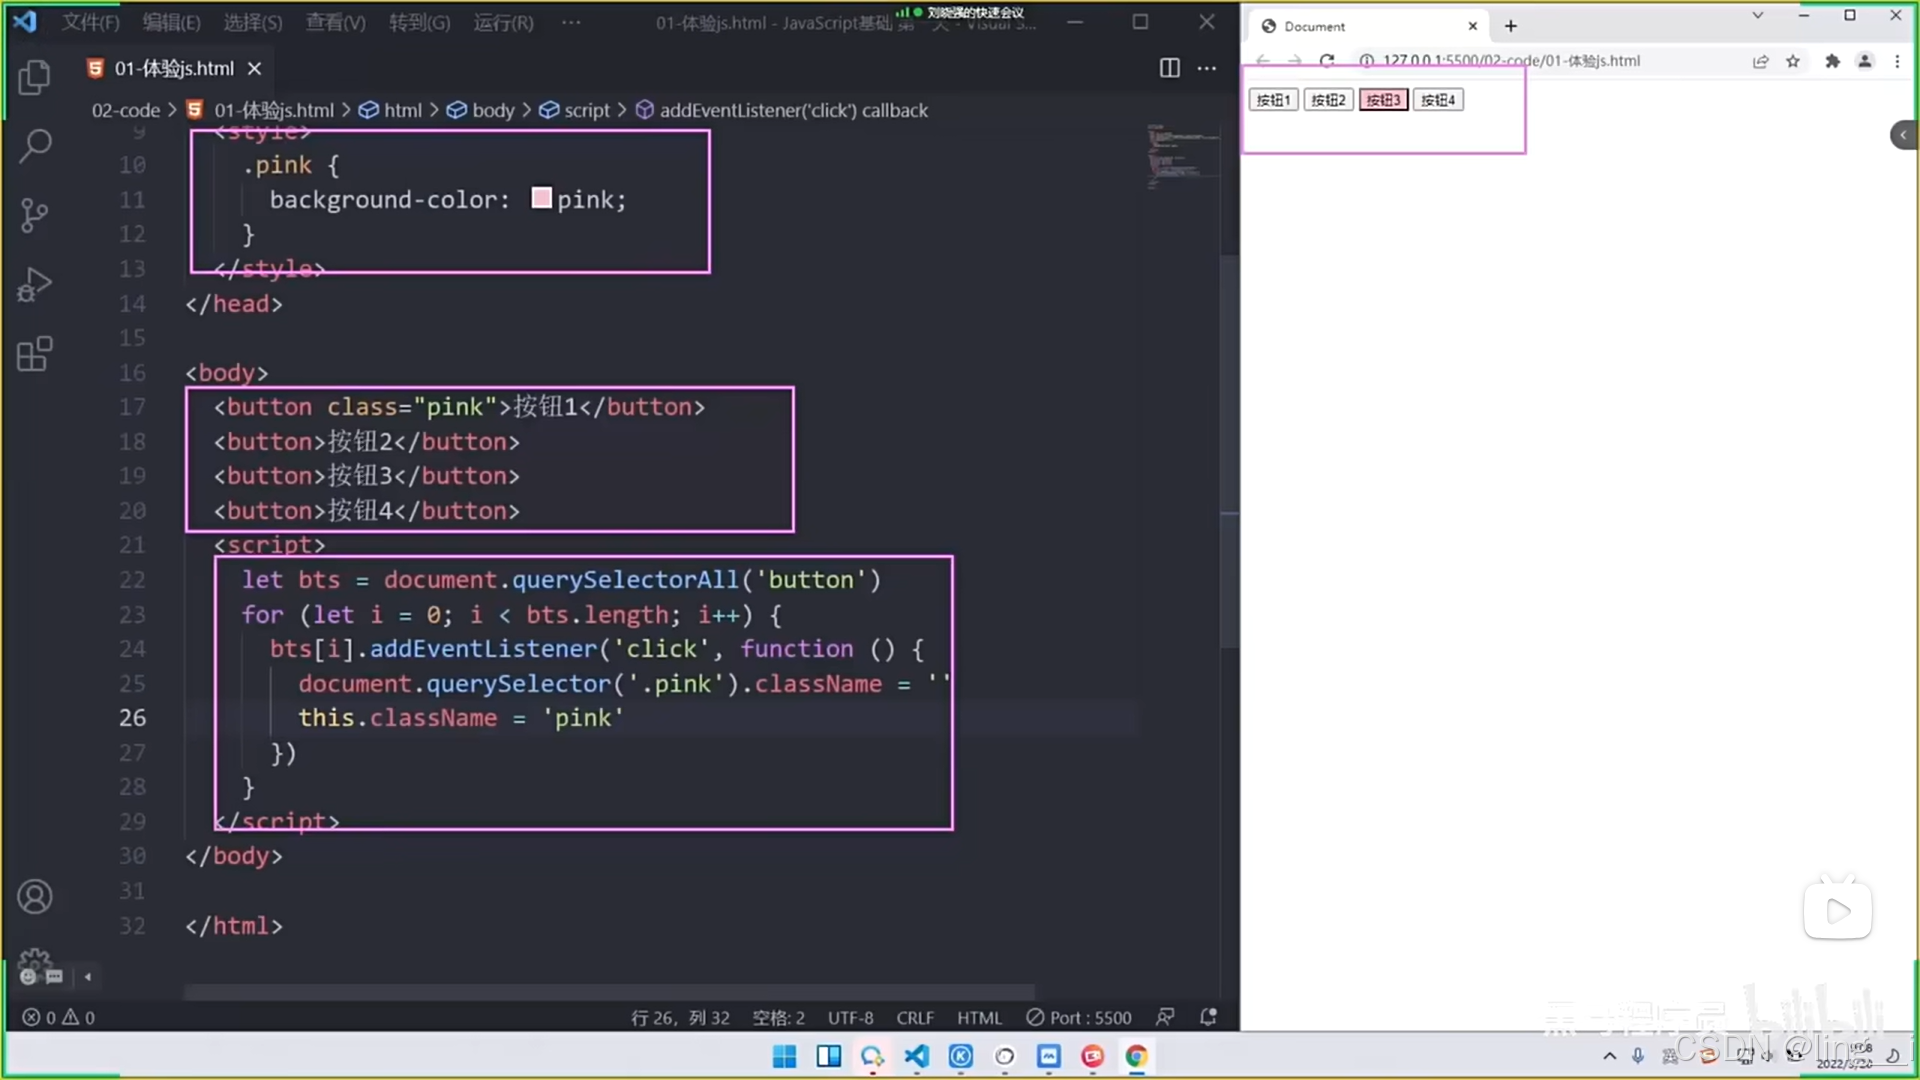Open the editor More Actions ellipsis menu
The height and width of the screenshot is (1080, 1920).
[1207, 68]
